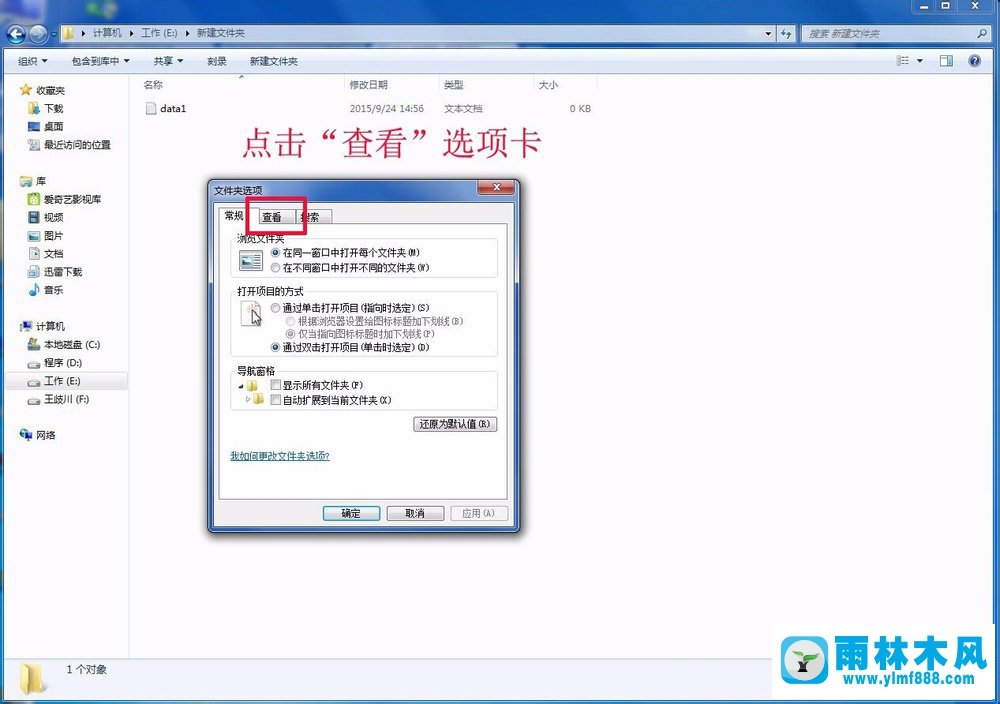
Task: Sort by Date modified column header
Action: point(368,85)
